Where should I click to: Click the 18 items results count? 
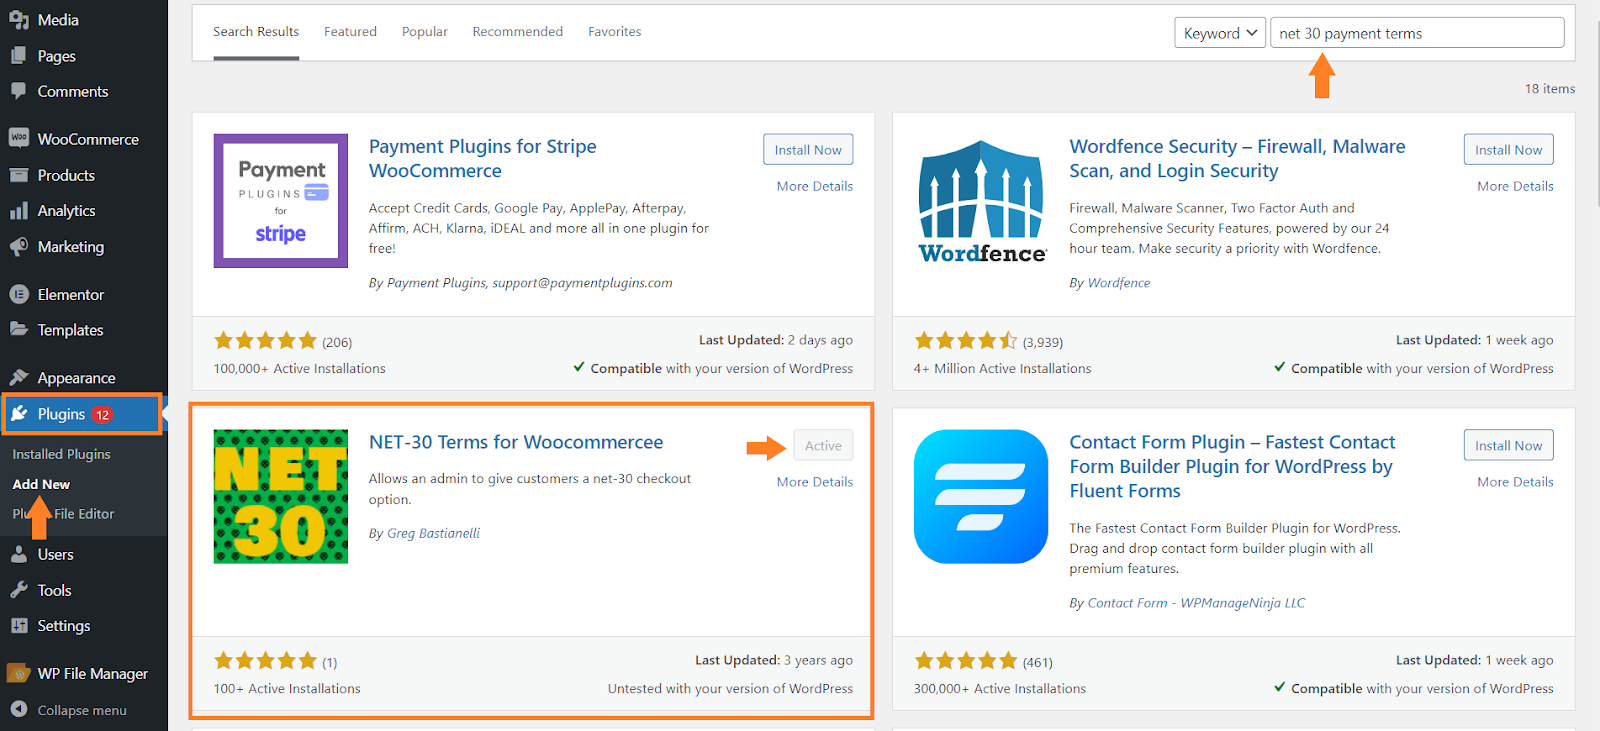(x=1550, y=89)
